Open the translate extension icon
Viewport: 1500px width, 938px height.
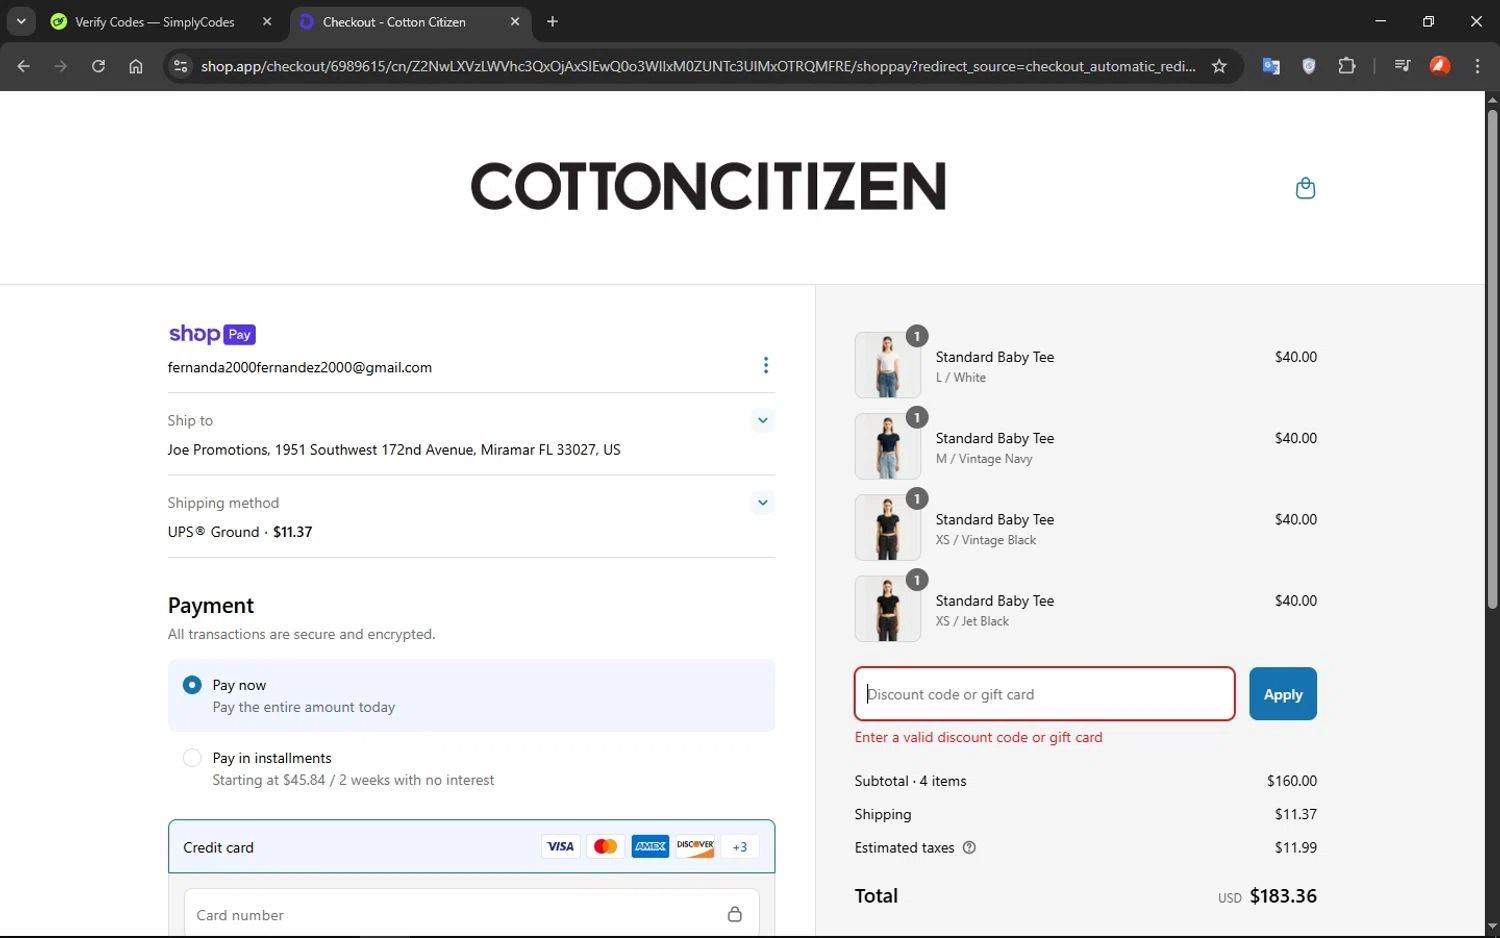1271,66
